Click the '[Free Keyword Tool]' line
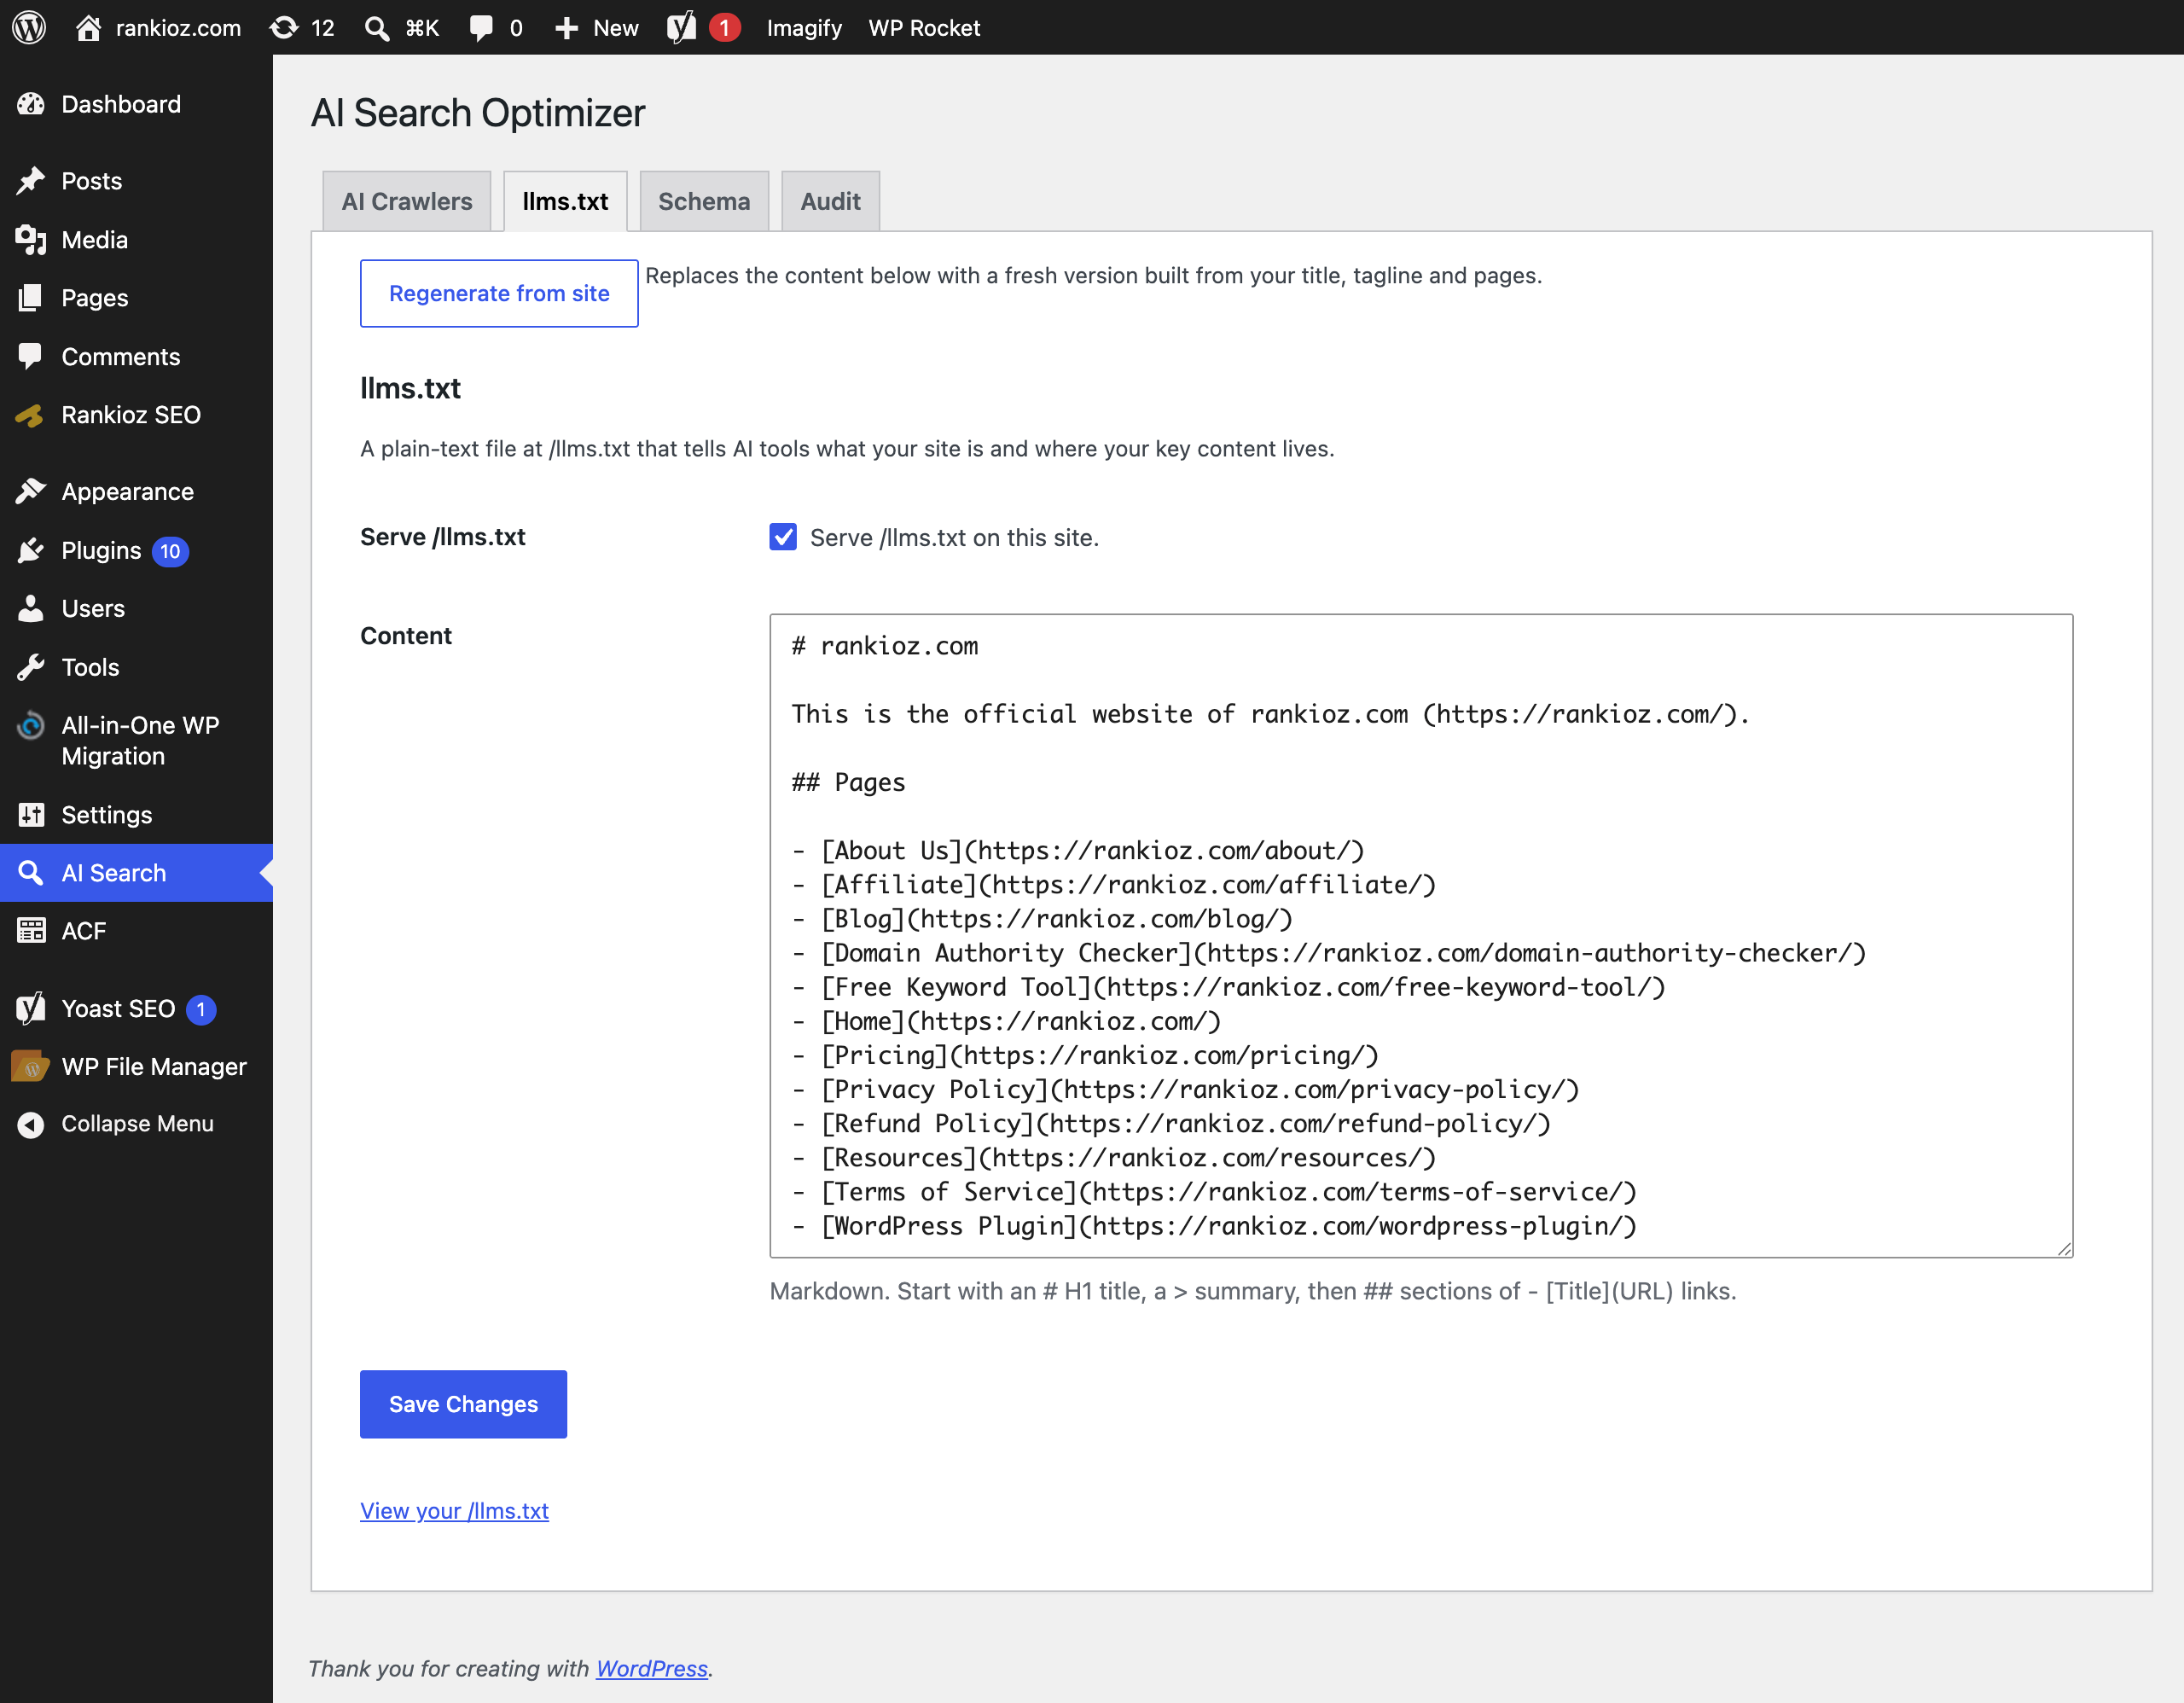 point(1228,986)
